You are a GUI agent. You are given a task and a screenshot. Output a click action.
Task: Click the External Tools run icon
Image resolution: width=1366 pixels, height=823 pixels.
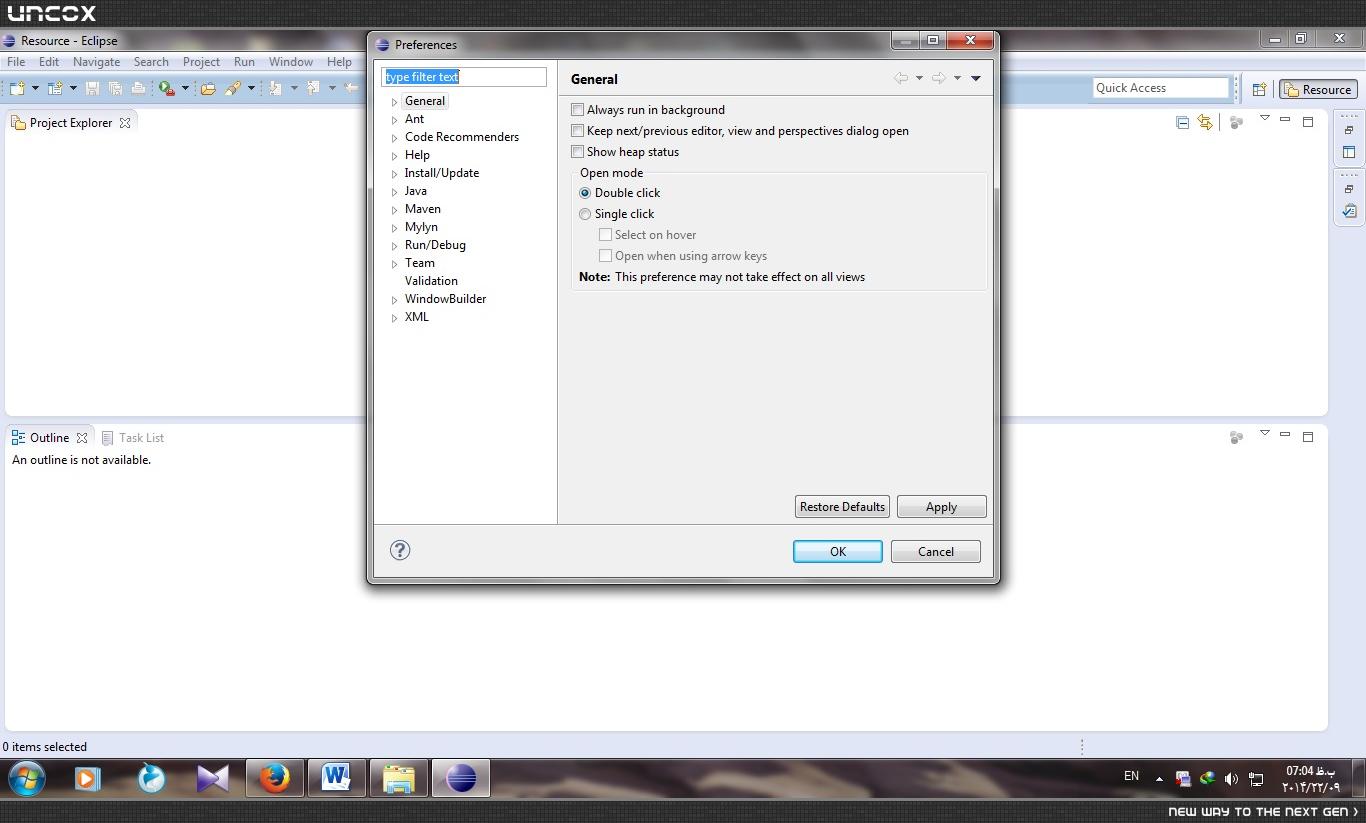point(167,88)
